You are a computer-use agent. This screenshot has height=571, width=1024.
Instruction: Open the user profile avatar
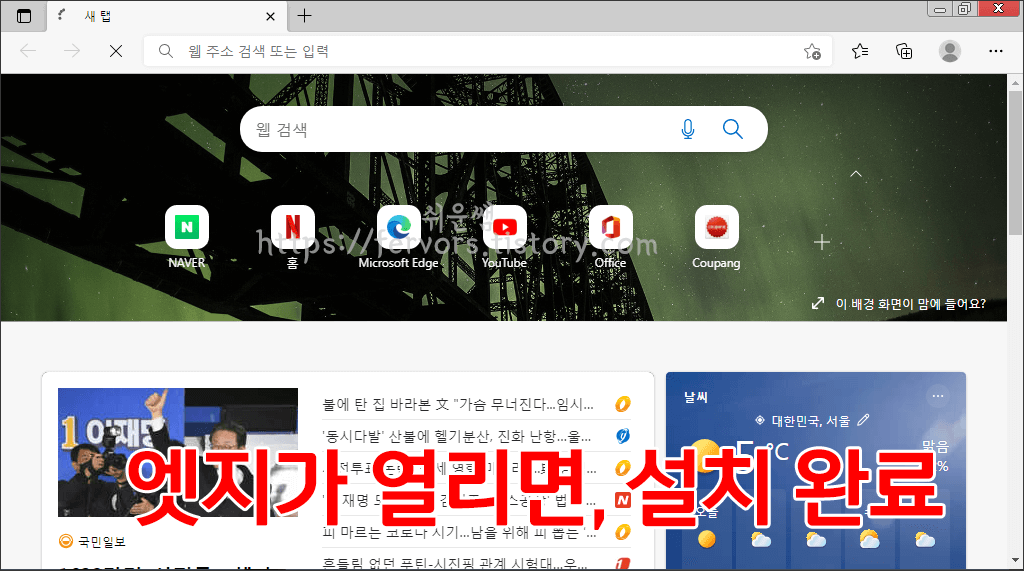950,51
